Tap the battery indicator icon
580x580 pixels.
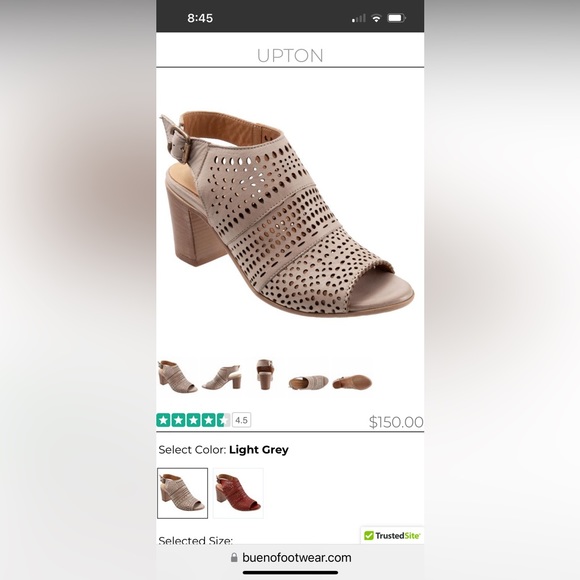(x=396, y=18)
